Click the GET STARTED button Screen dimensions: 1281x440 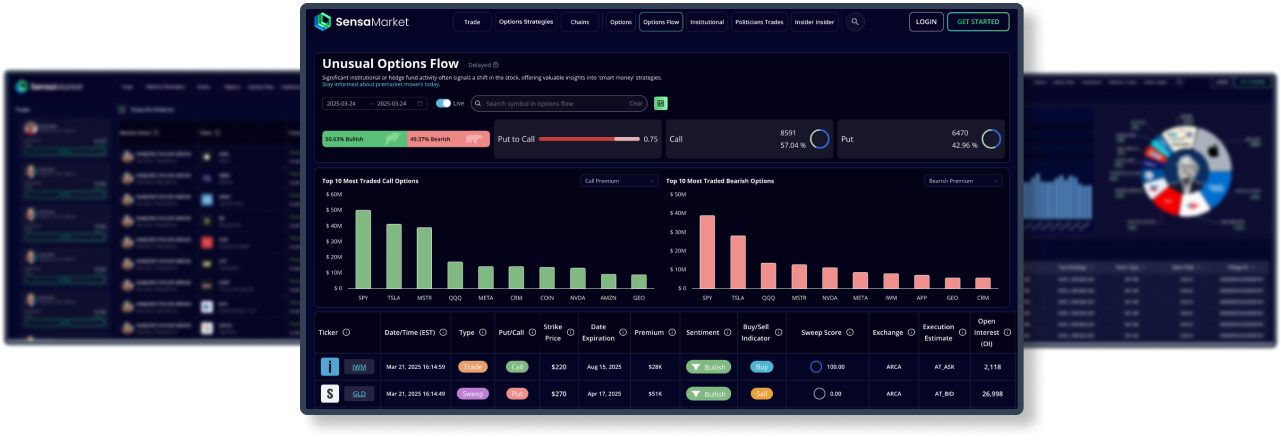[x=978, y=21]
